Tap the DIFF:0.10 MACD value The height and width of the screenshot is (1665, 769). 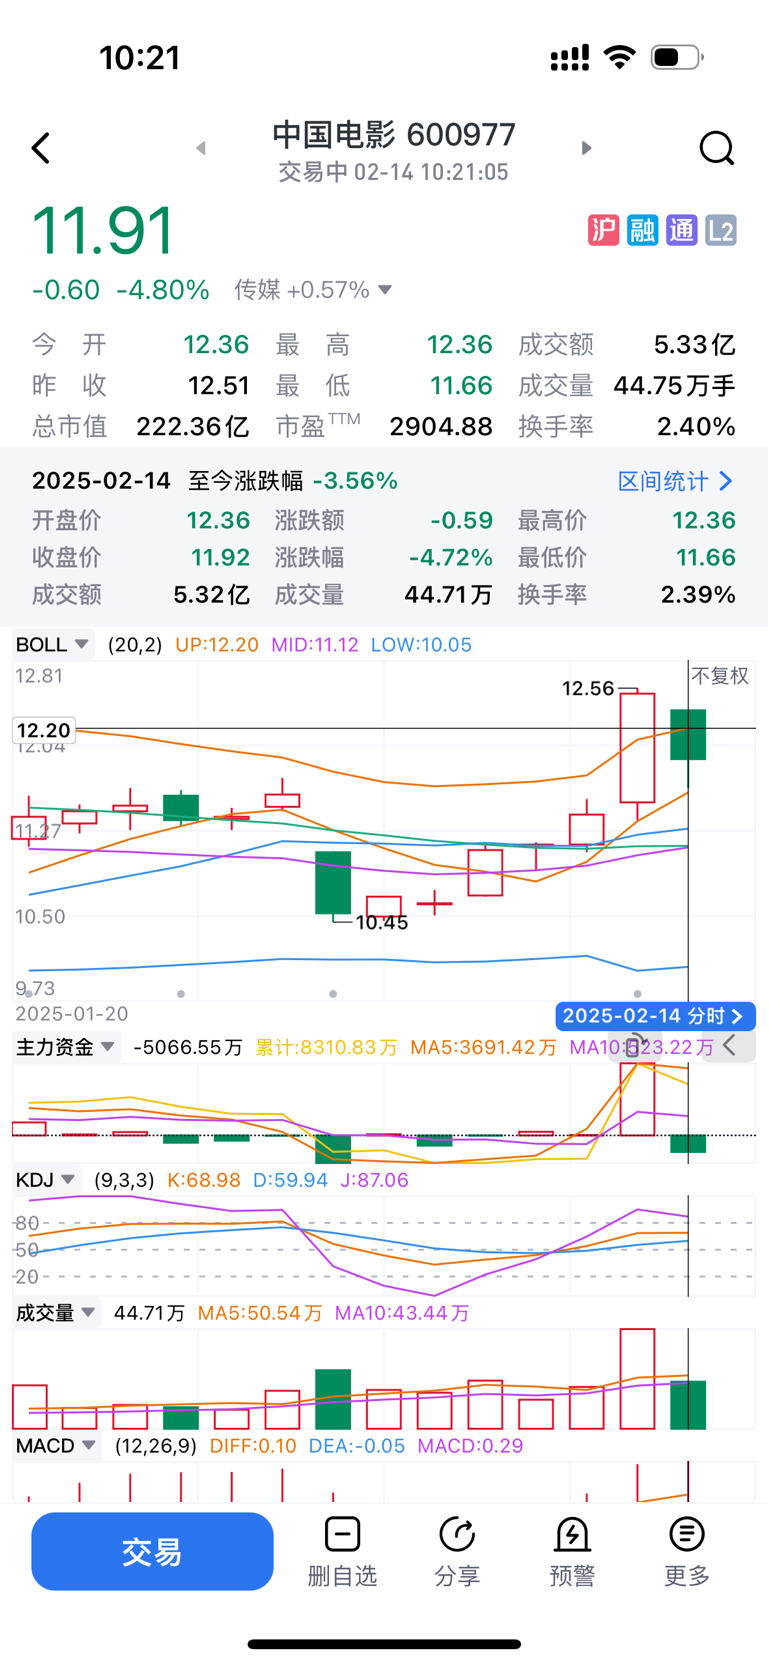[253, 1446]
